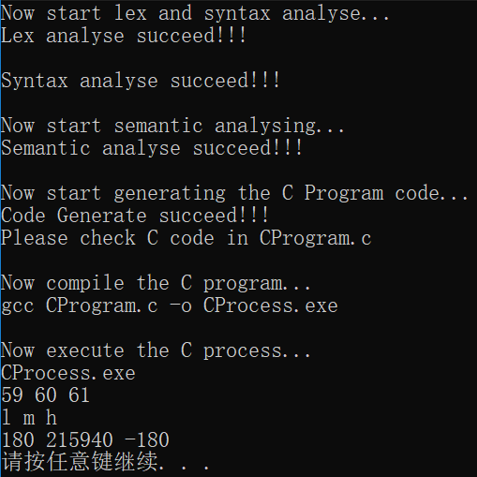Screen dimensions: 477x477
Task: Click CProcess.exe at the end of the gcc command
Action: 270,306
